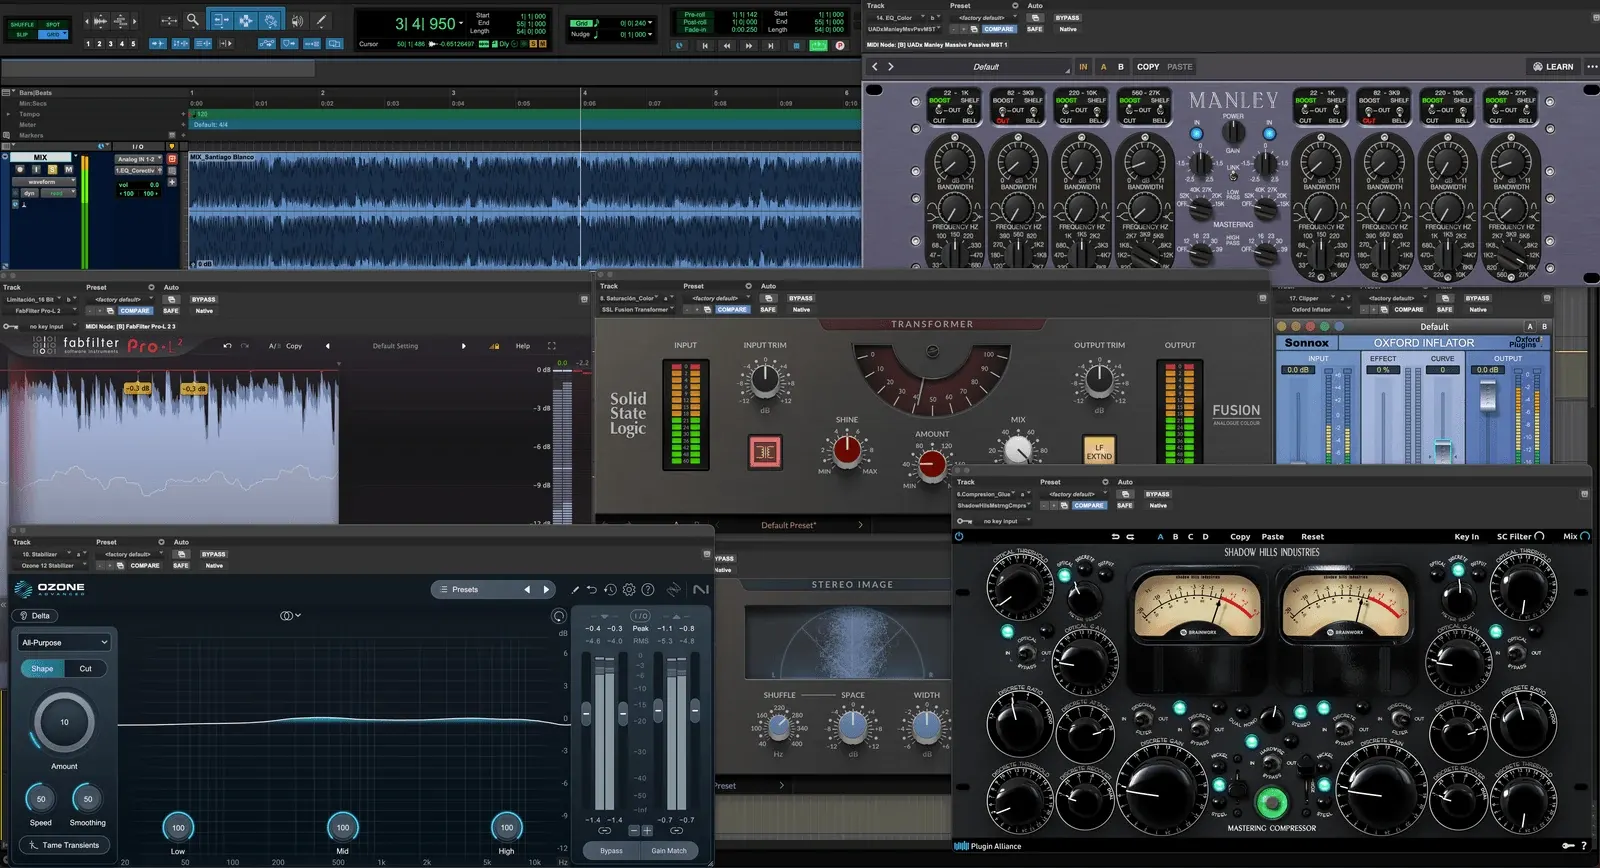Select the Trim tool in edit toolbar
Viewport: 1600px width, 868px height.
(x=220, y=20)
